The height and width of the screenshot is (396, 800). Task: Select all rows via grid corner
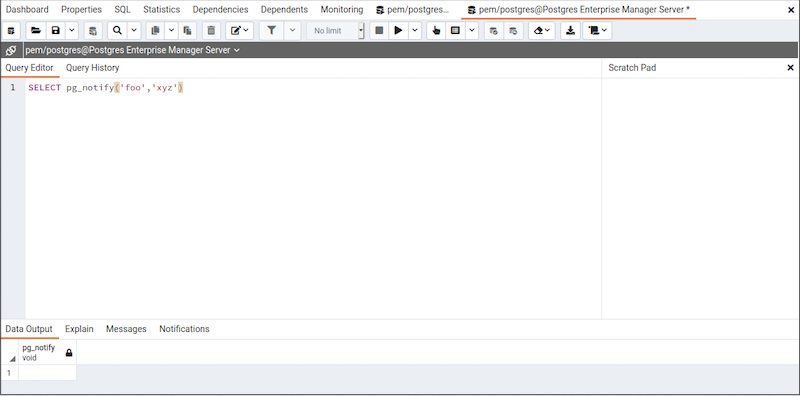click(x=10, y=353)
